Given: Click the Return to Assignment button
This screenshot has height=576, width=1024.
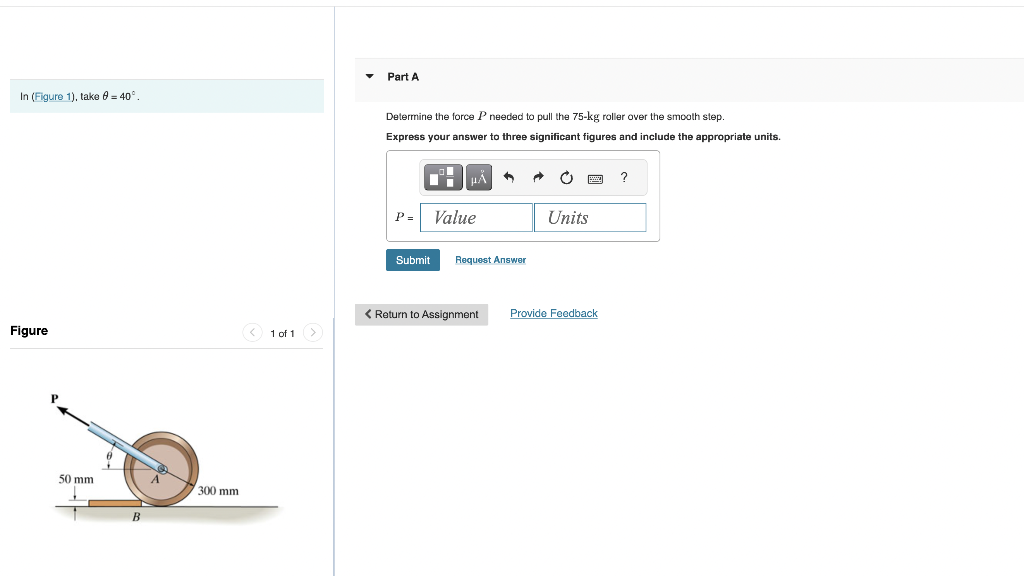Looking at the screenshot, I should (421, 314).
